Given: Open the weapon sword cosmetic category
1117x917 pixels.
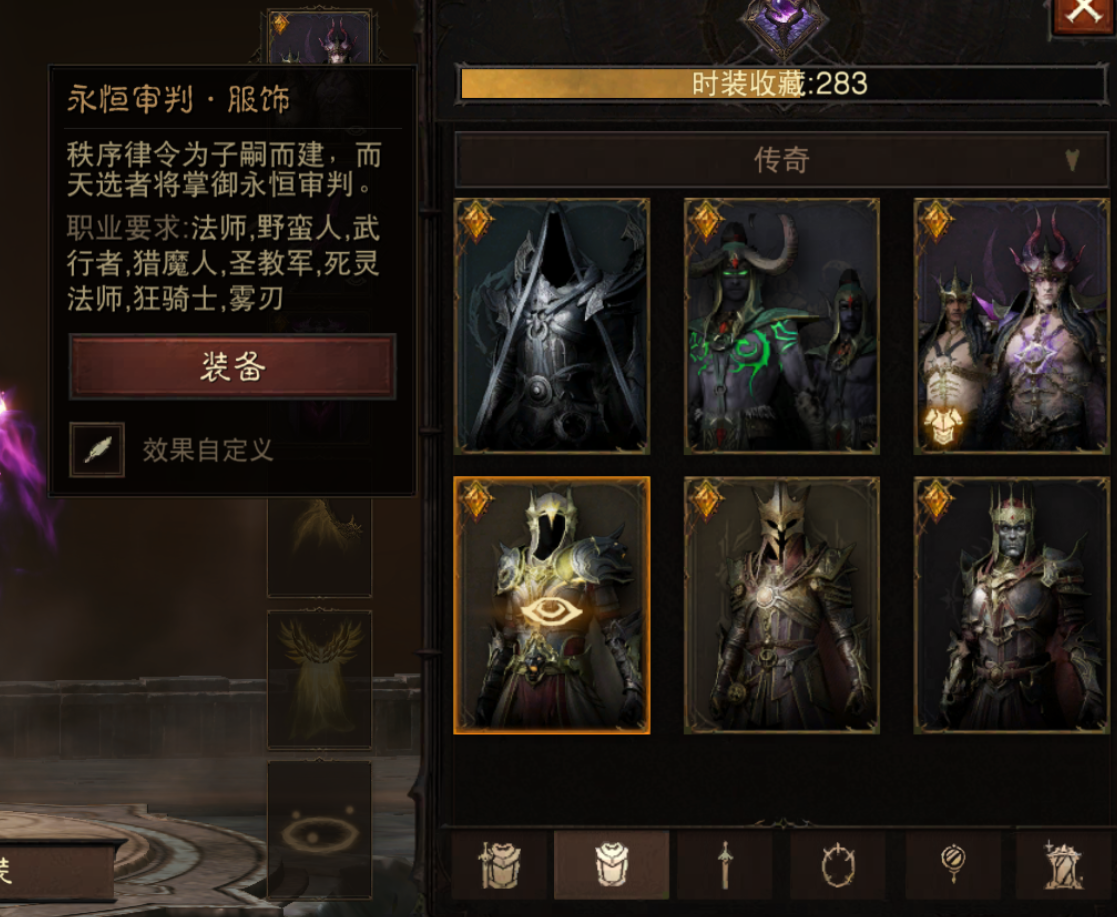Looking at the screenshot, I should [x=724, y=864].
